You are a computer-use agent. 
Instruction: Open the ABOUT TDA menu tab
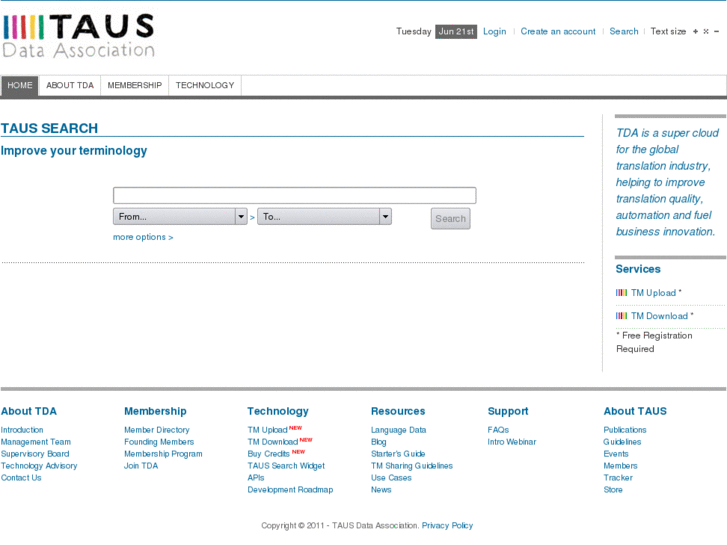[x=70, y=85]
